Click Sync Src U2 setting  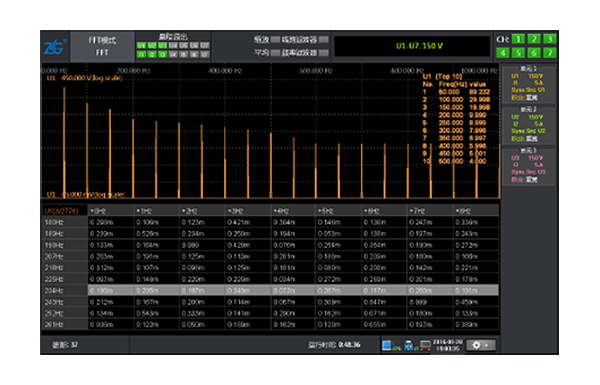pos(528,131)
